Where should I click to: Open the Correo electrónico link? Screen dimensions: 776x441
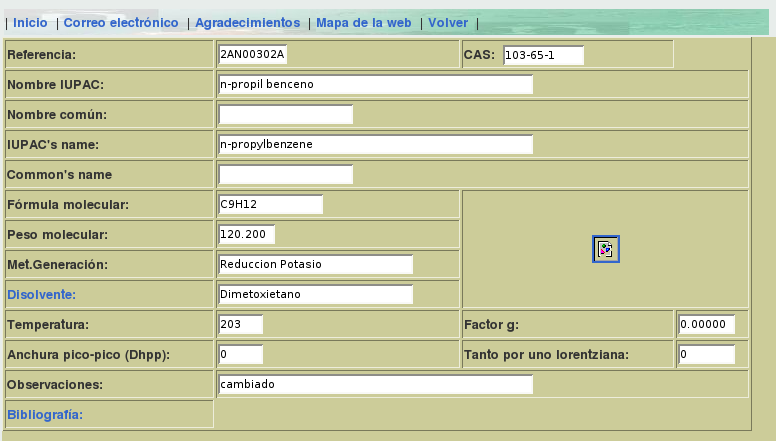coord(121,22)
